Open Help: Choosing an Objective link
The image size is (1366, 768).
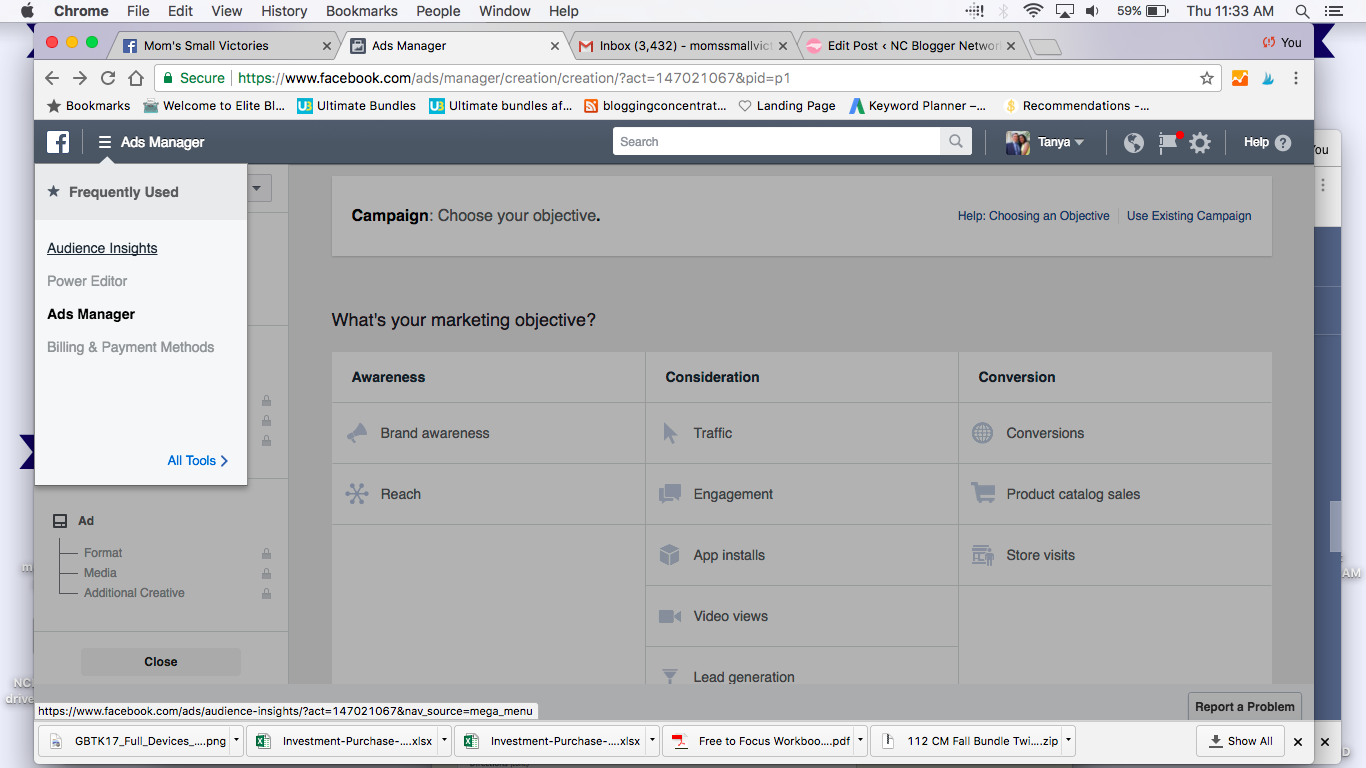pos(1033,216)
